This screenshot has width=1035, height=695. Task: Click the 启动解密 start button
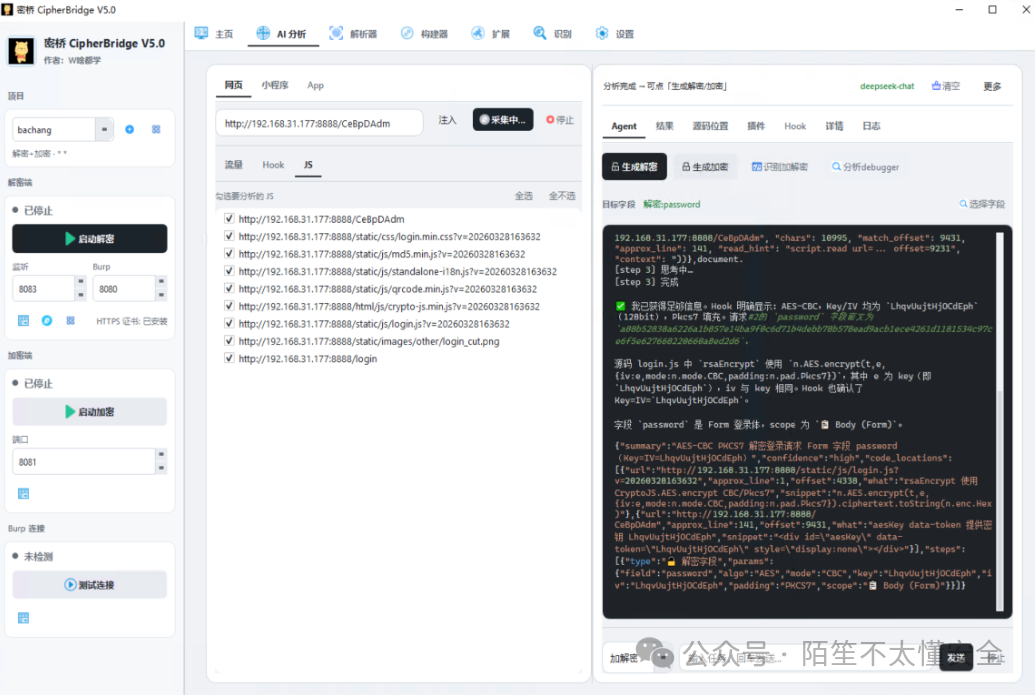click(x=90, y=238)
